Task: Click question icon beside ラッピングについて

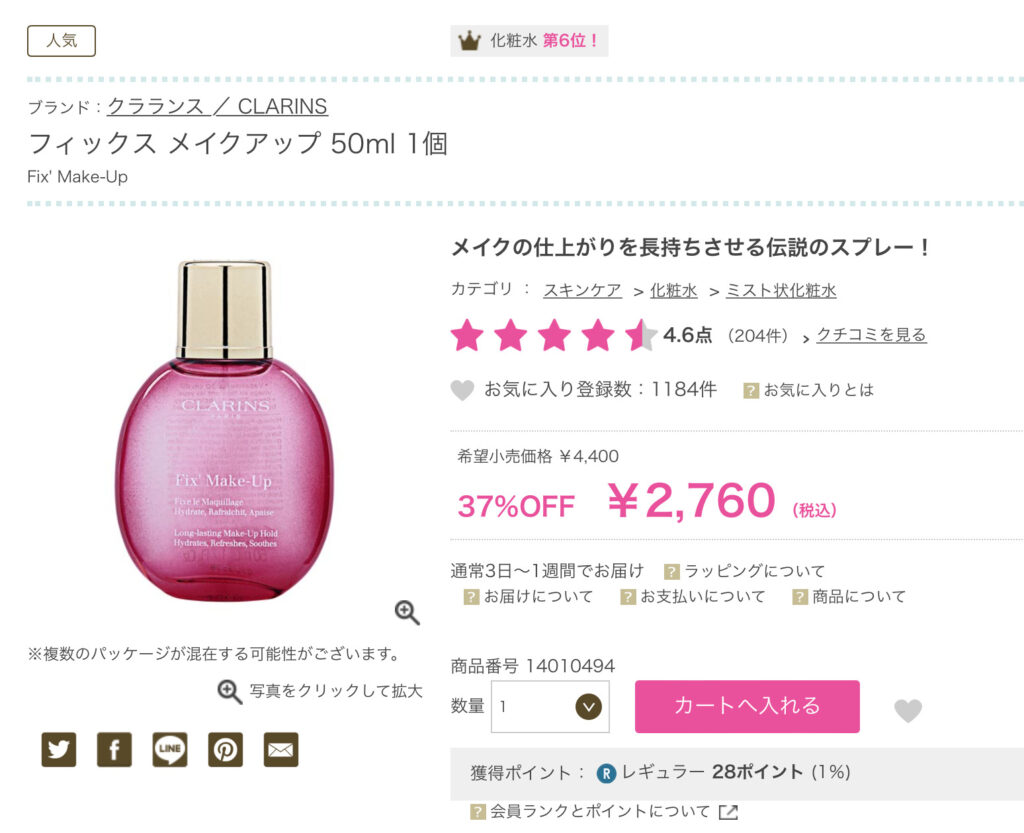Action: point(671,572)
